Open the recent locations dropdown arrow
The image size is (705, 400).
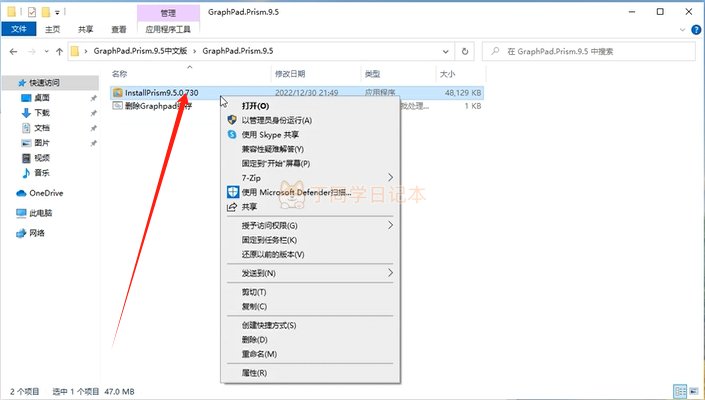coord(46,52)
